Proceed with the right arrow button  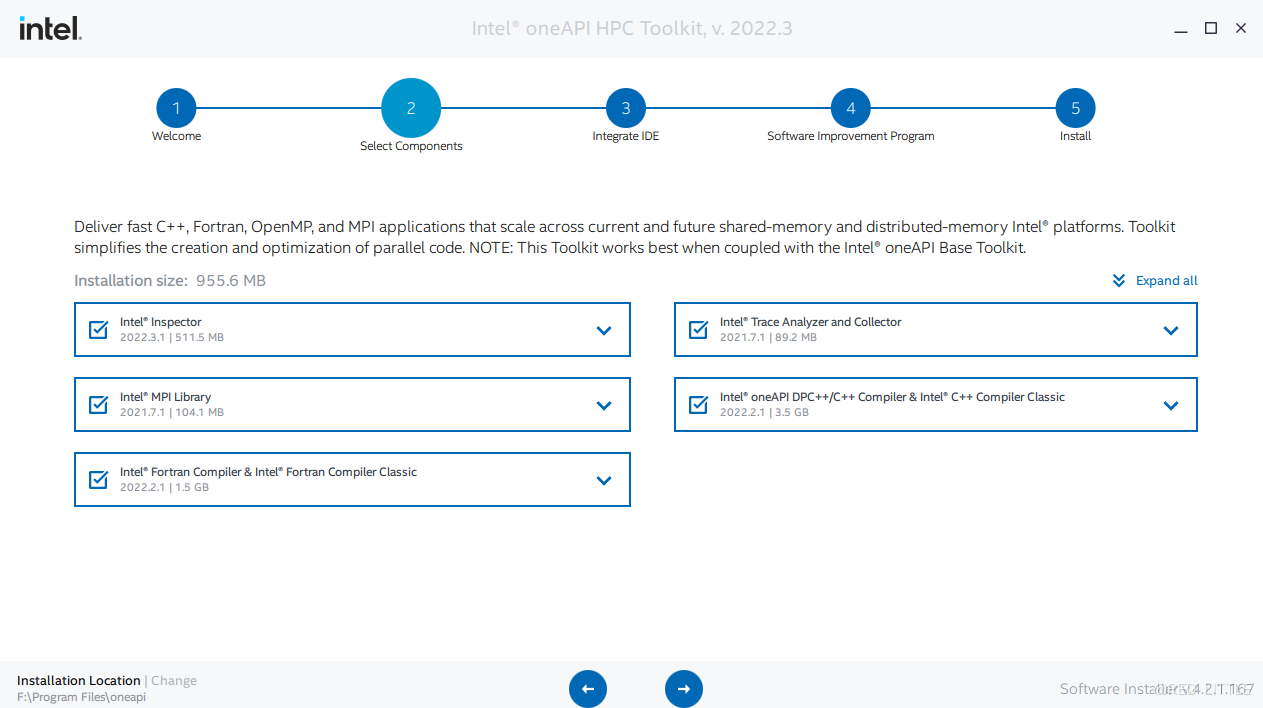pyautogui.click(x=684, y=689)
